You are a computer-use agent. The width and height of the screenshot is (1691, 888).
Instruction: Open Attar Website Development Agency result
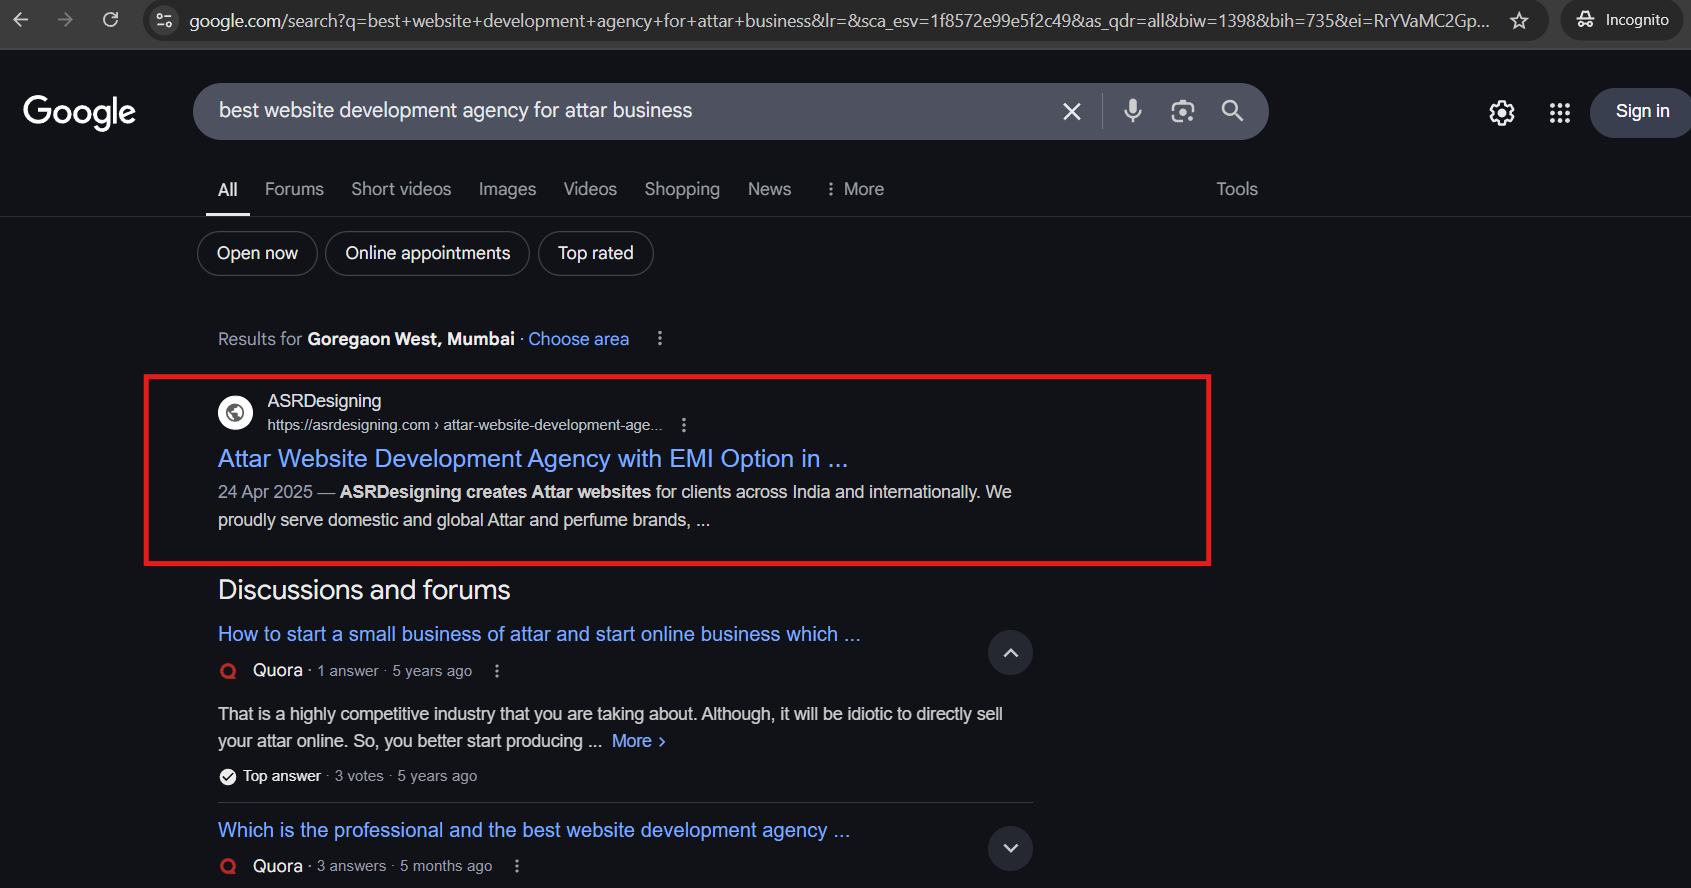(532, 459)
